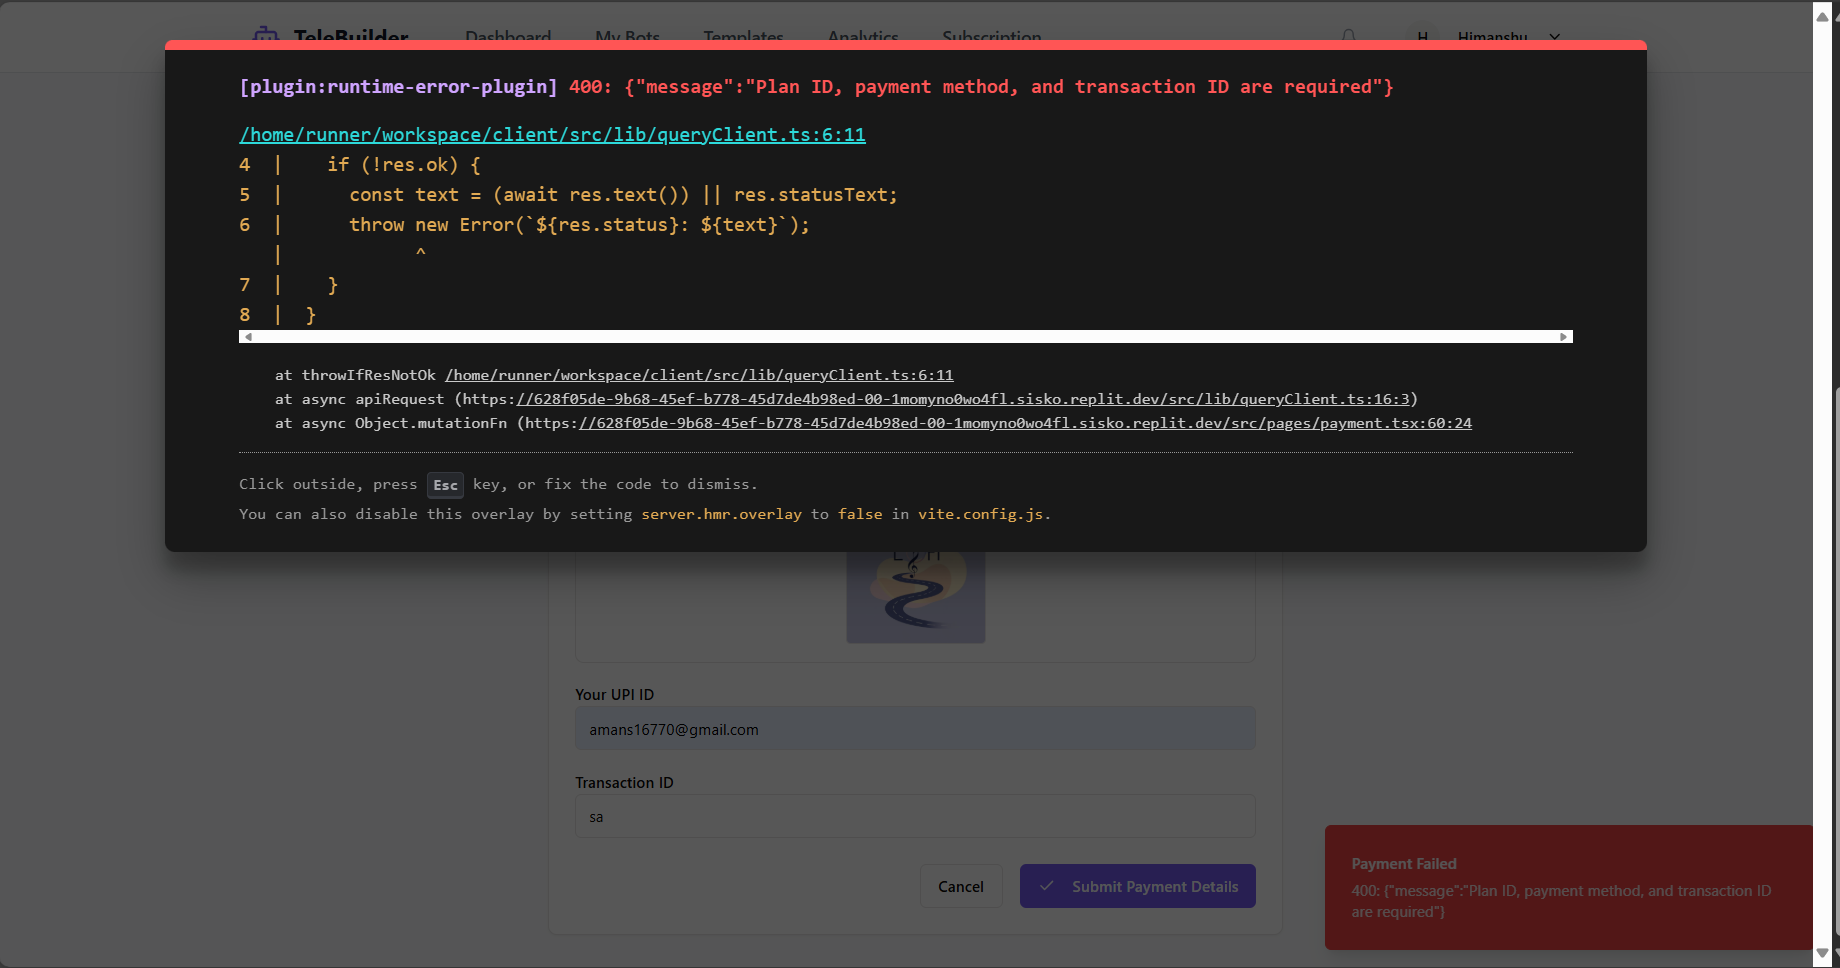The width and height of the screenshot is (1840, 968).
Task: Click the code scrollbar right arrow
Action: tap(1564, 337)
